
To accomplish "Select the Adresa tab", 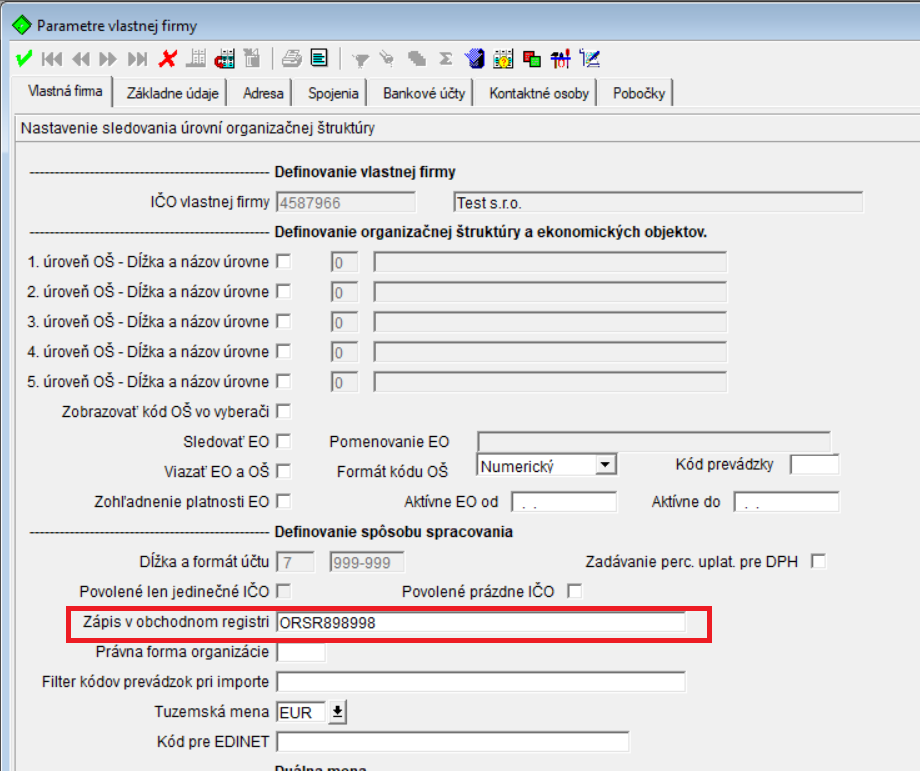I will tap(263, 93).
